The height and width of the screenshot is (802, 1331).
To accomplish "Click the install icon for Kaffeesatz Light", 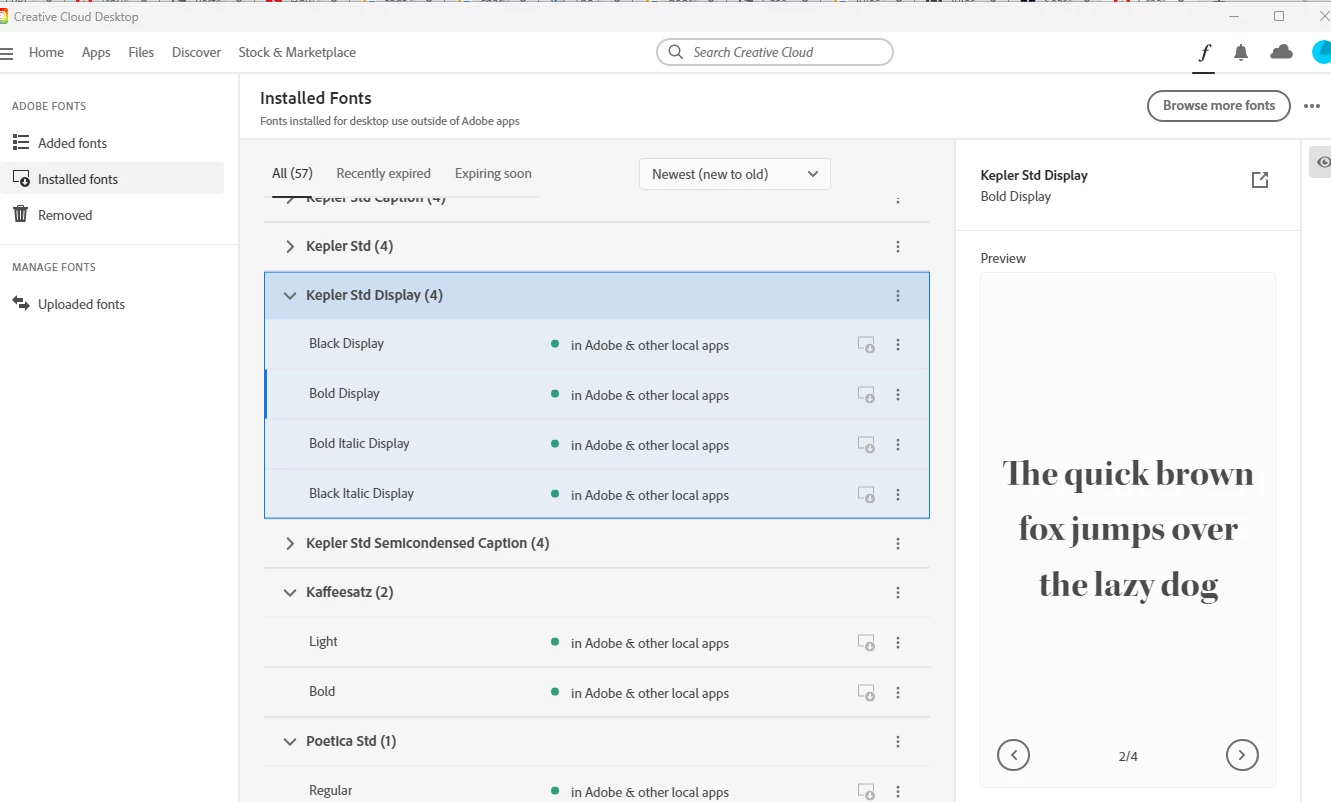I will pyautogui.click(x=866, y=643).
